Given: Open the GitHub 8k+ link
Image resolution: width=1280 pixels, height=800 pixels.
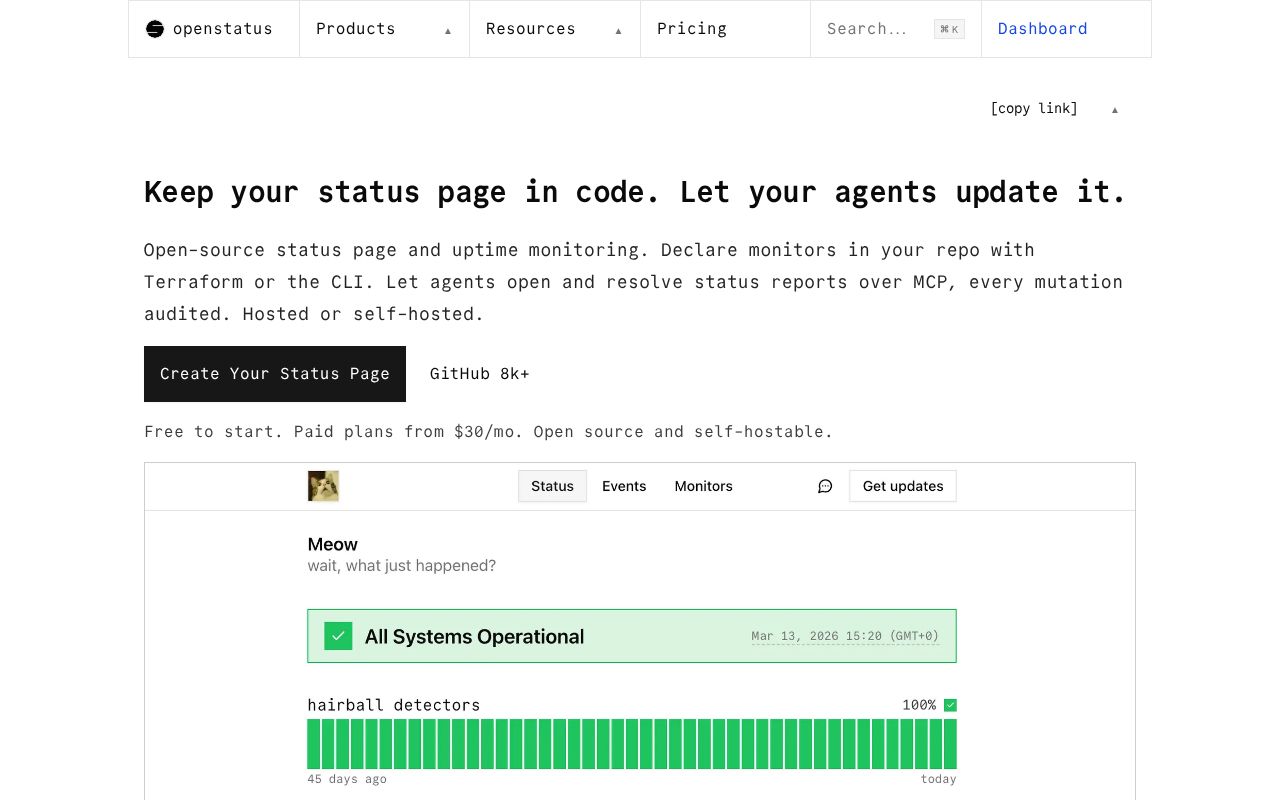Looking at the screenshot, I should point(480,374).
